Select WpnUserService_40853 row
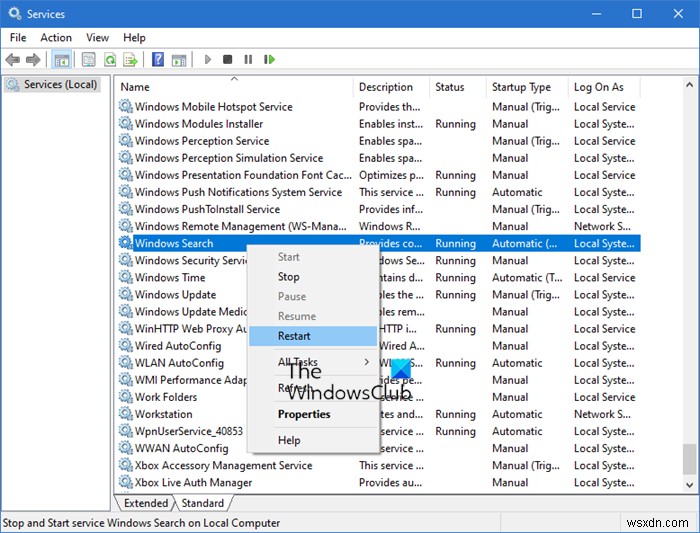This screenshot has width=700, height=533. tap(189, 431)
